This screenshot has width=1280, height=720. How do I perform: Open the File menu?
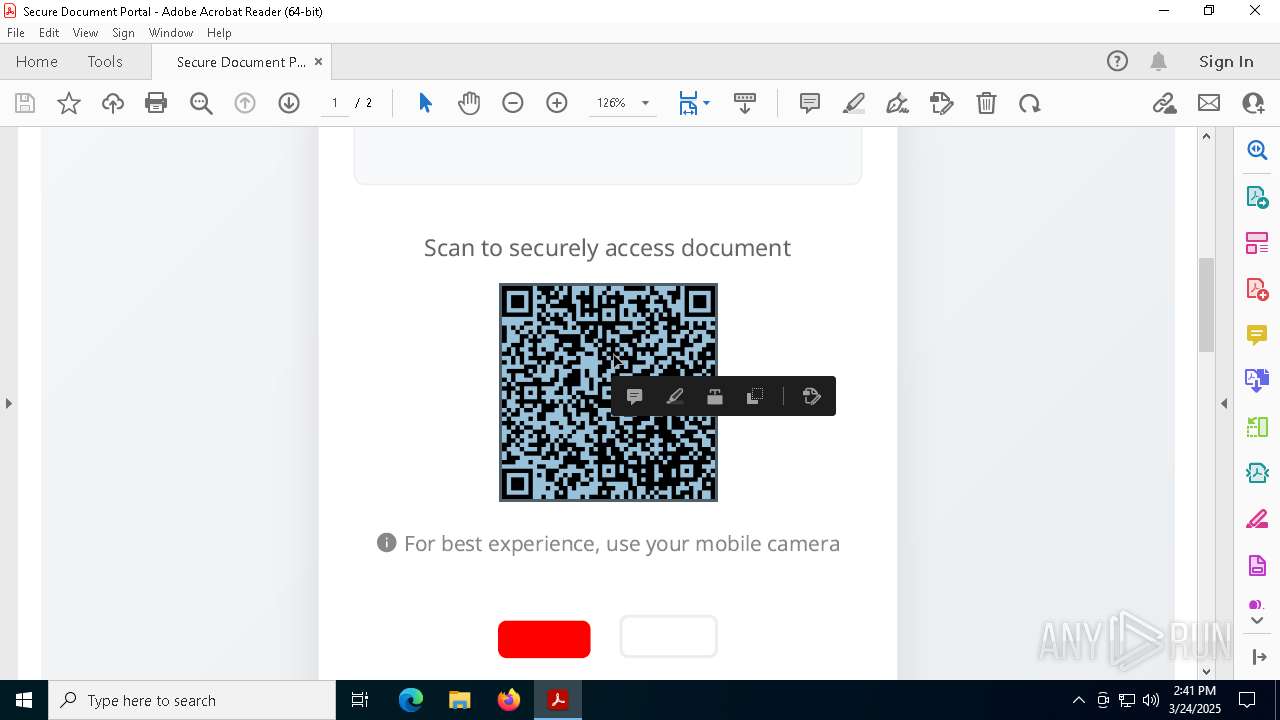pyautogui.click(x=16, y=33)
